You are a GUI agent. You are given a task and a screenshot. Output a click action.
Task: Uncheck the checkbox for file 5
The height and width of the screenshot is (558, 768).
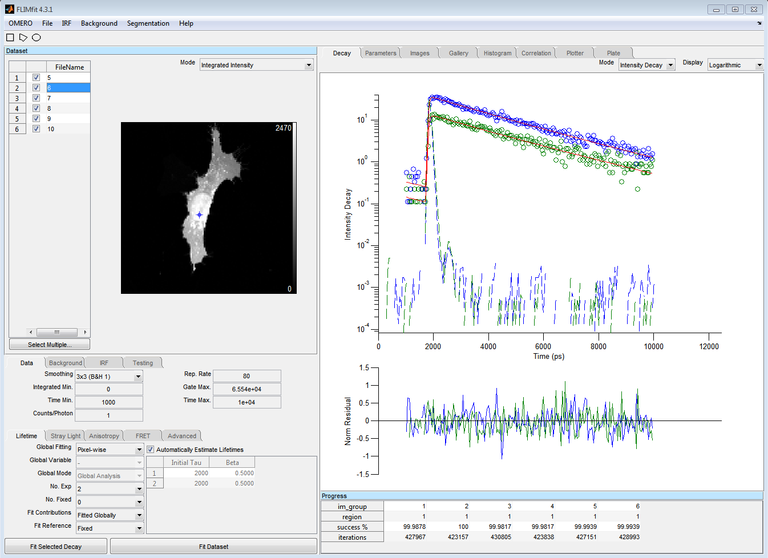pos(36,77)
